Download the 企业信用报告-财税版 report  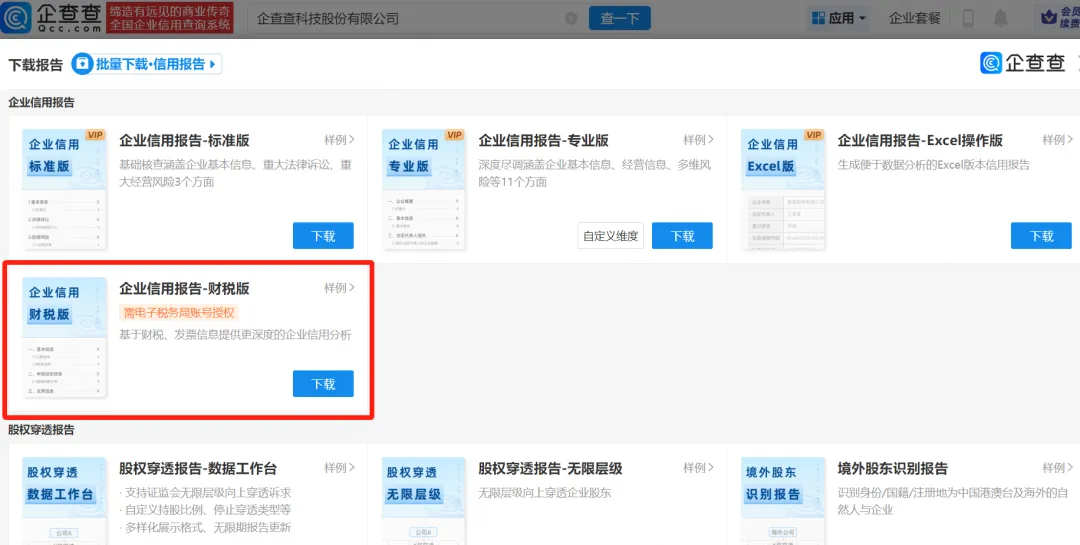(x=323, y=384)
